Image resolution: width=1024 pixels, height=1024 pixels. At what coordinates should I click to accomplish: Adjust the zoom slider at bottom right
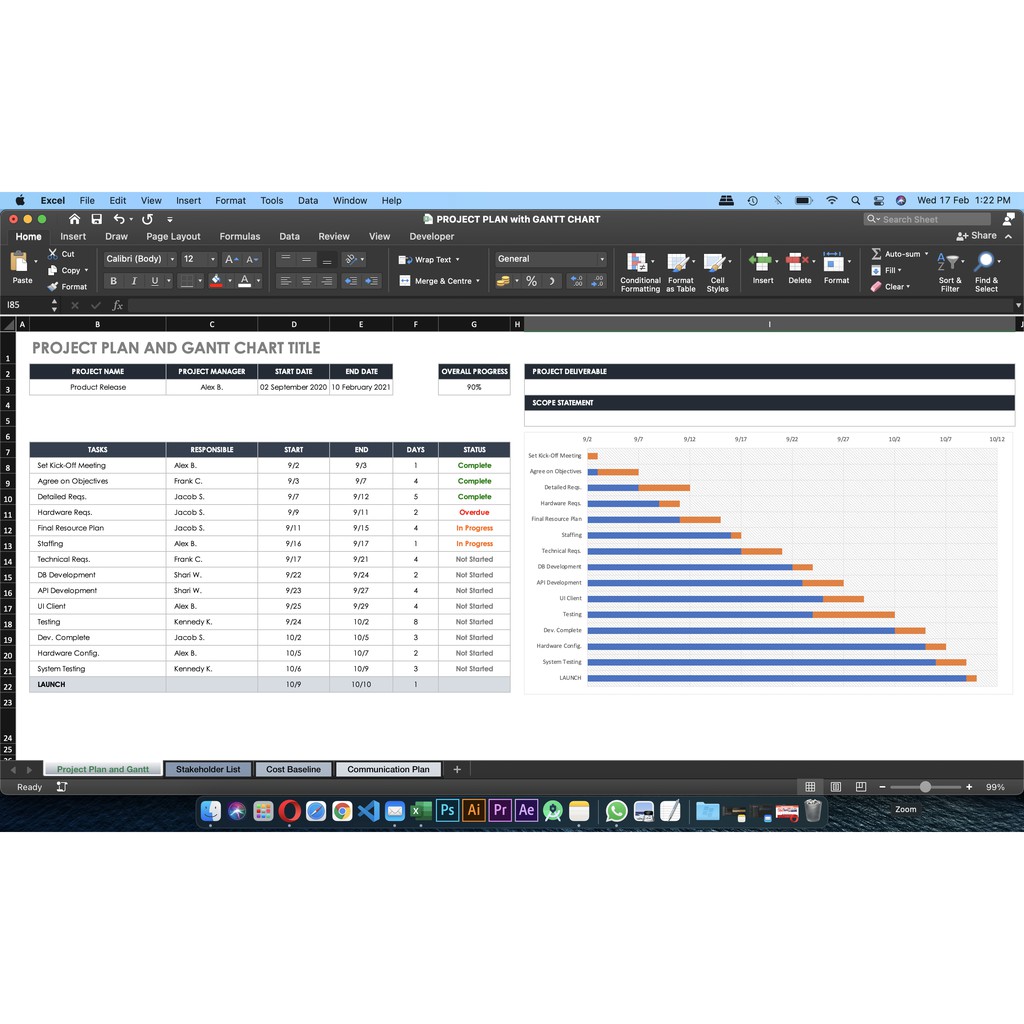(x=923, y=786)
